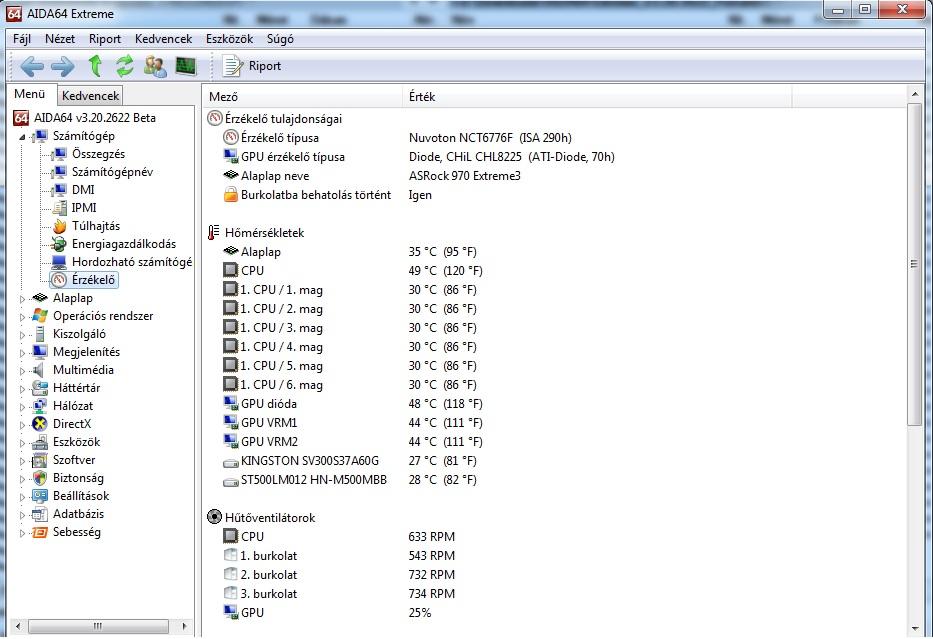This screenshot has width=933, height=639.
Task: Switch to the Menü tab
Action: point(30,94)
